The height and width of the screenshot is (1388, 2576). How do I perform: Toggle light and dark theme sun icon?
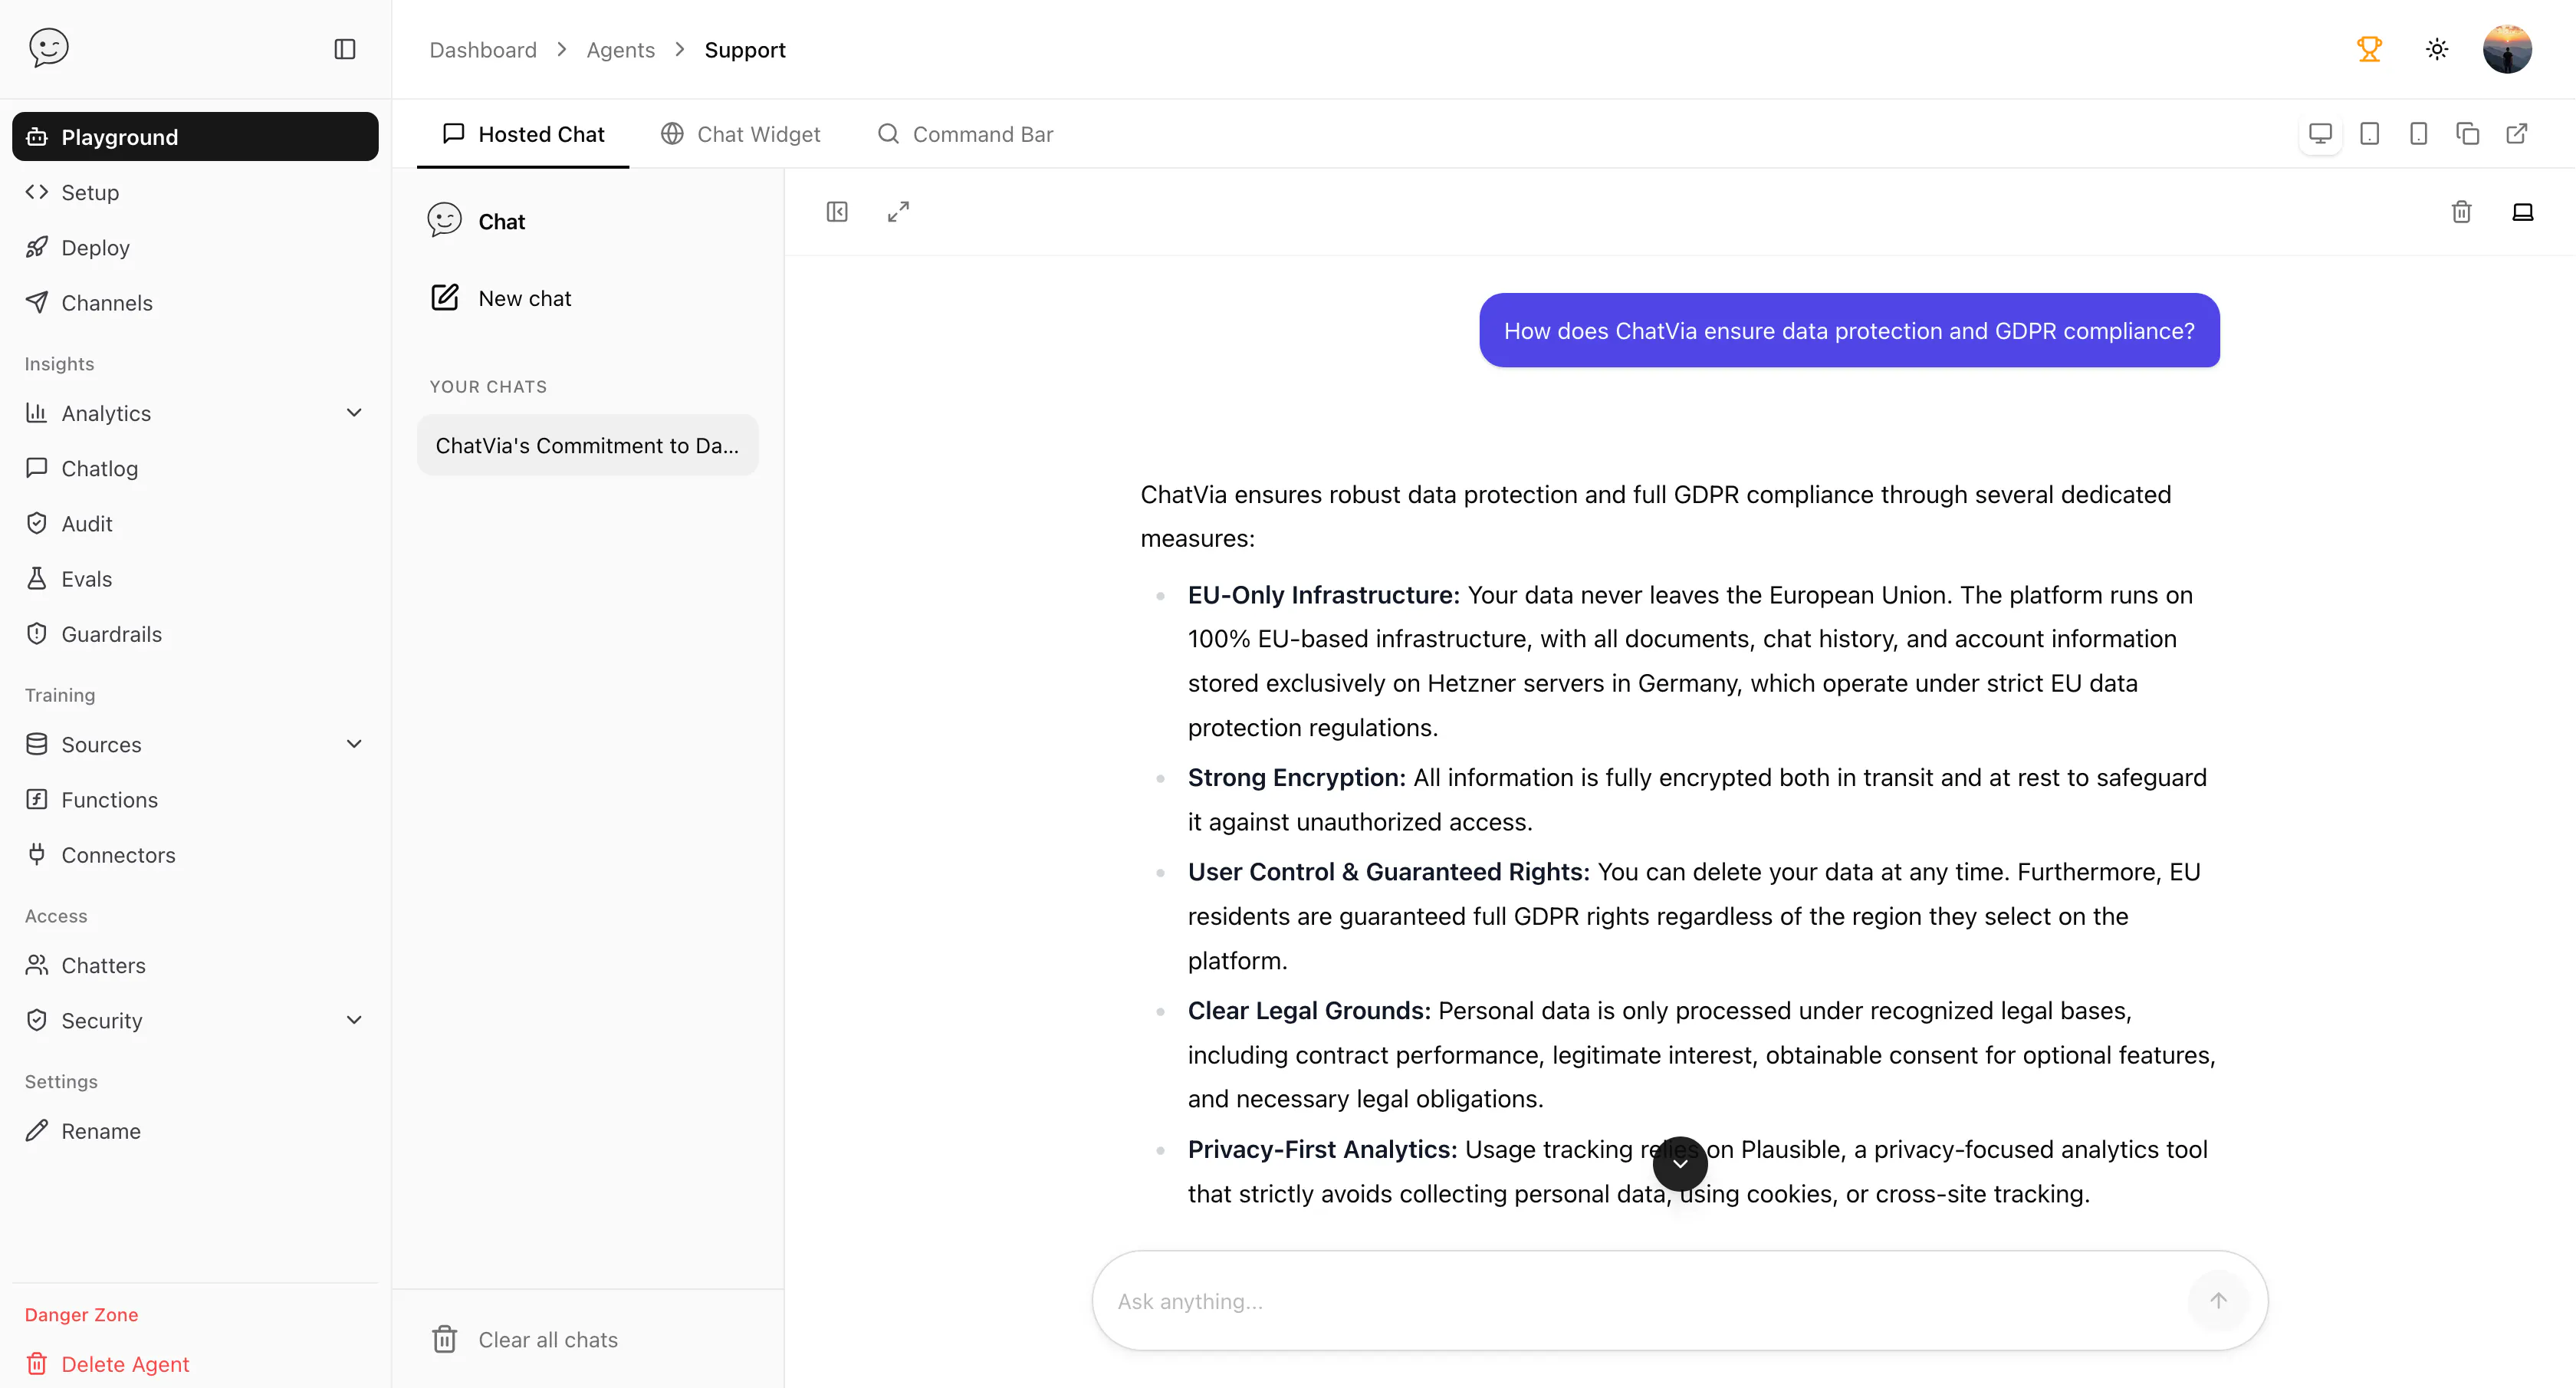(2437, 49)
